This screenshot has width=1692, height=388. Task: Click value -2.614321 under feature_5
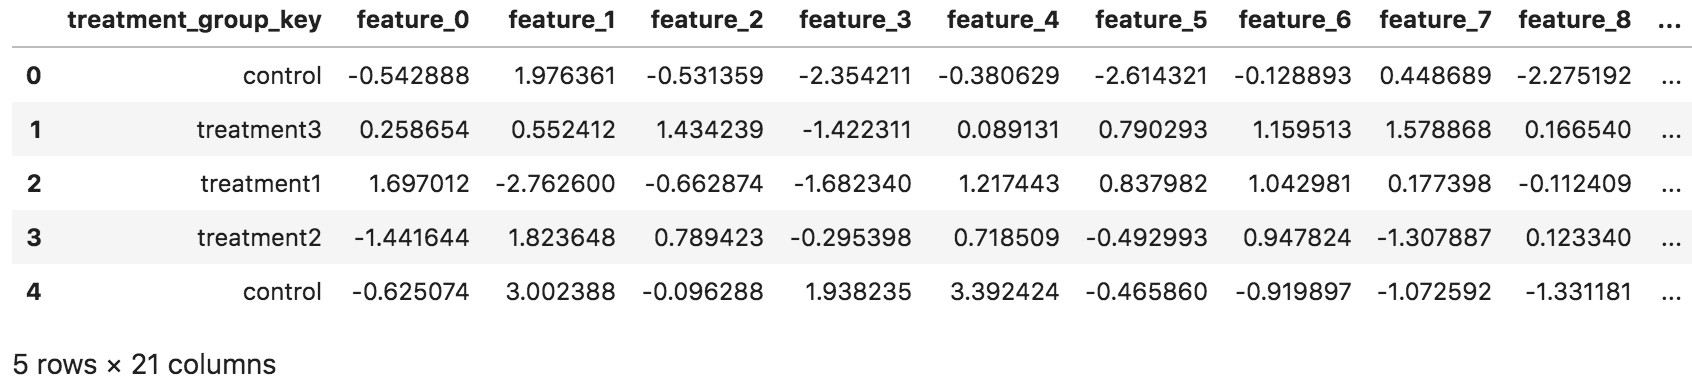tap(1150, 75)
